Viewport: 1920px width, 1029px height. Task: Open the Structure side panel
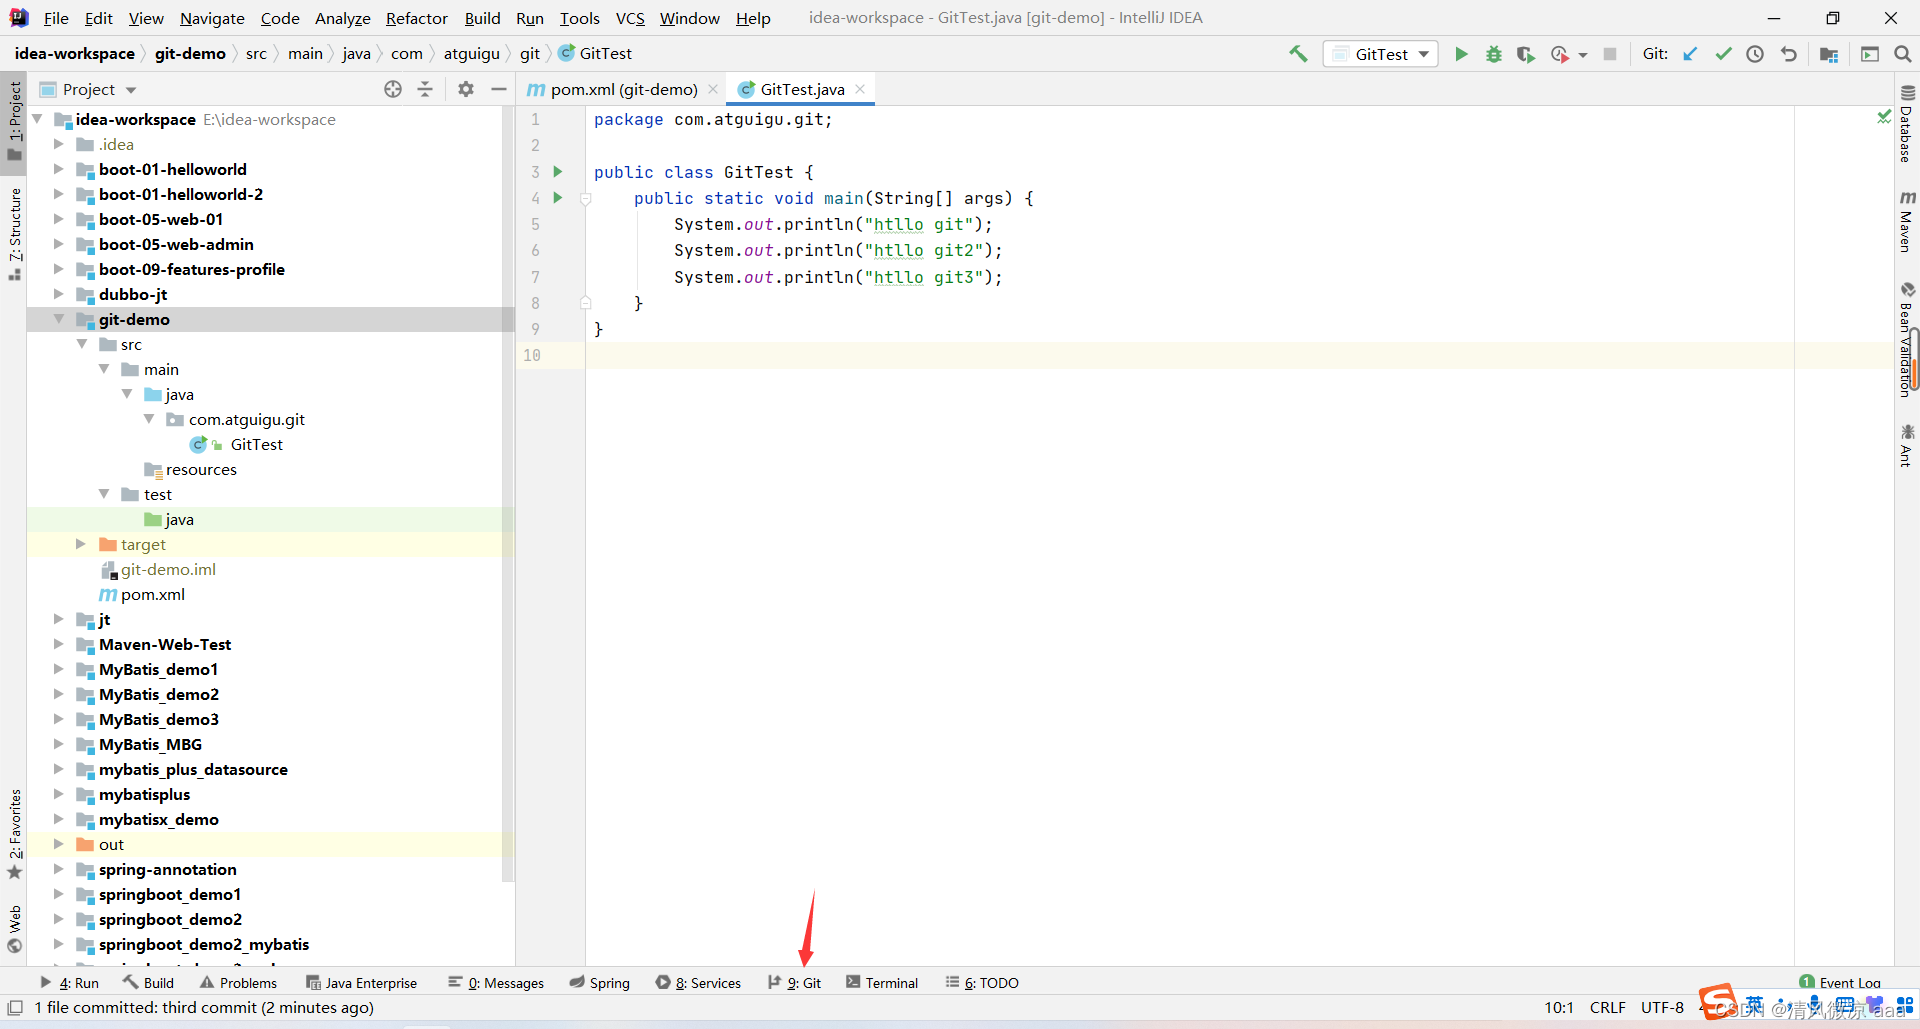pyautogui.click(x=14, y=234)
